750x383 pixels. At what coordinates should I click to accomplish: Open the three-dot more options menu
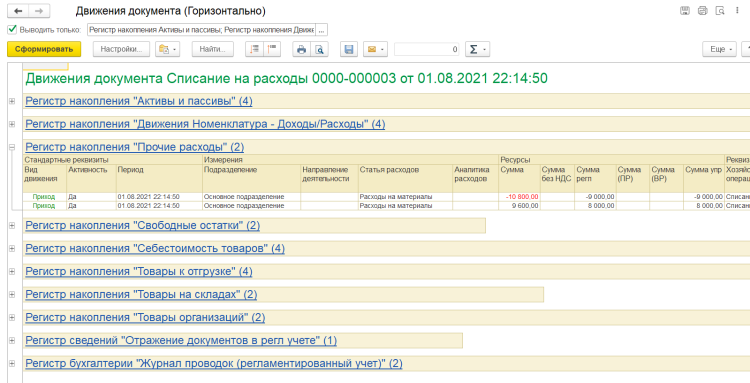pyautogui.click(x=737, y=11)
